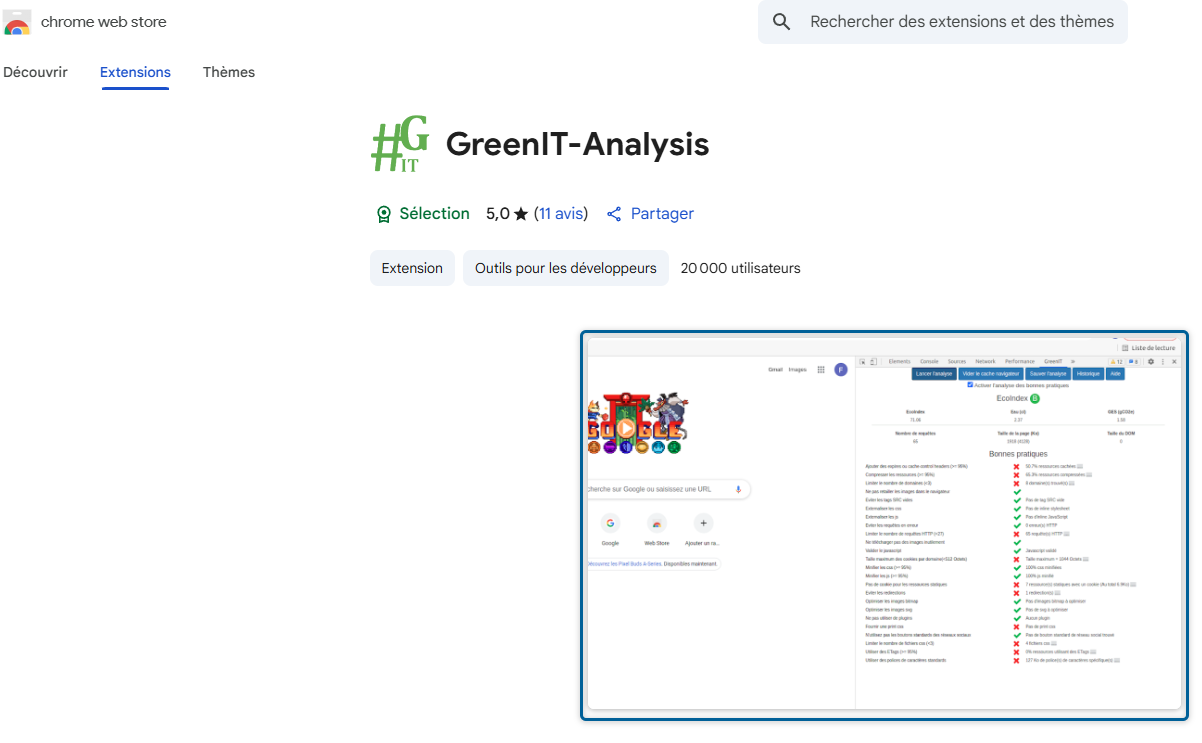1202x743 pixels.
Task: Open the Google apps grid icon
Action: pos(820,370)
